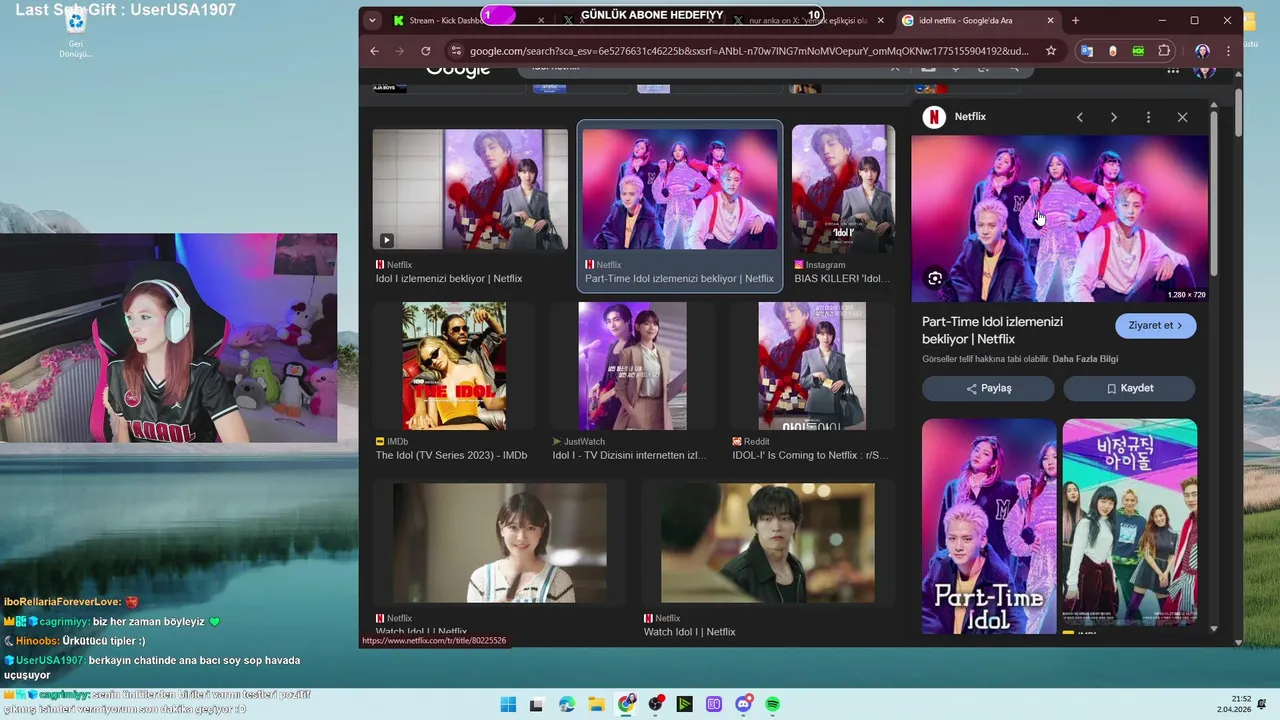
Task: Open the JustWatch Idol I poster thumbnail
Action: coord(632,366)
